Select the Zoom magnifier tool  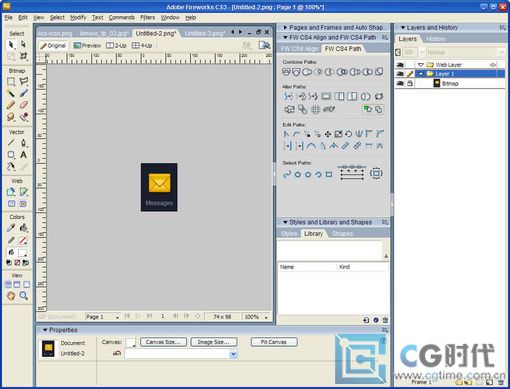click(x=23, y=295)
